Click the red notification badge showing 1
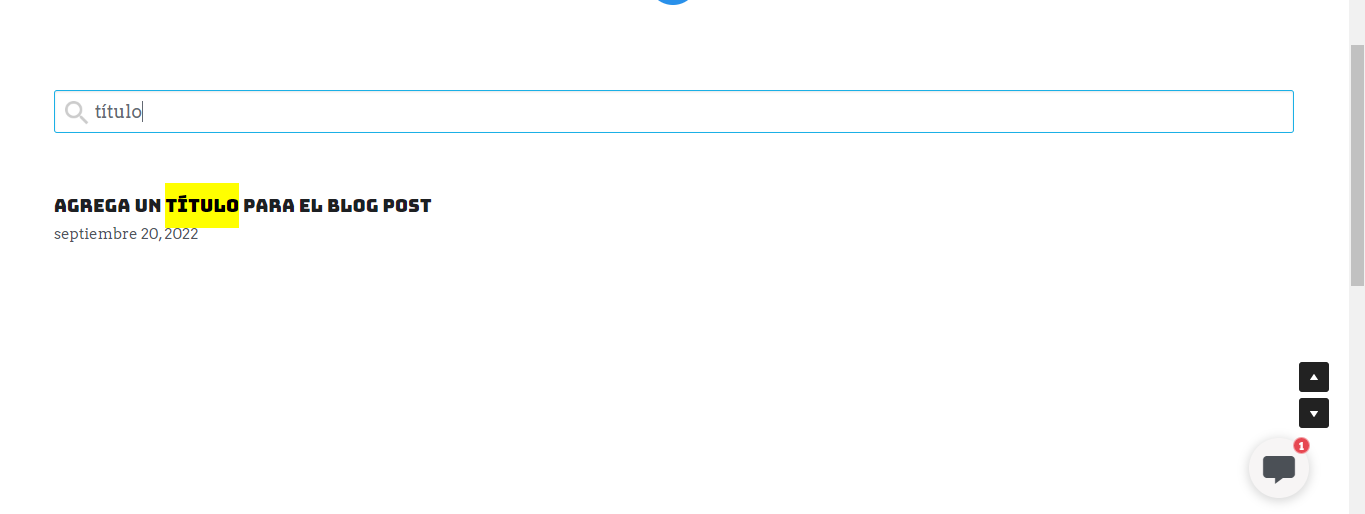The width and height of the screenshot is (1365, 514). [x=1301, y=446]
